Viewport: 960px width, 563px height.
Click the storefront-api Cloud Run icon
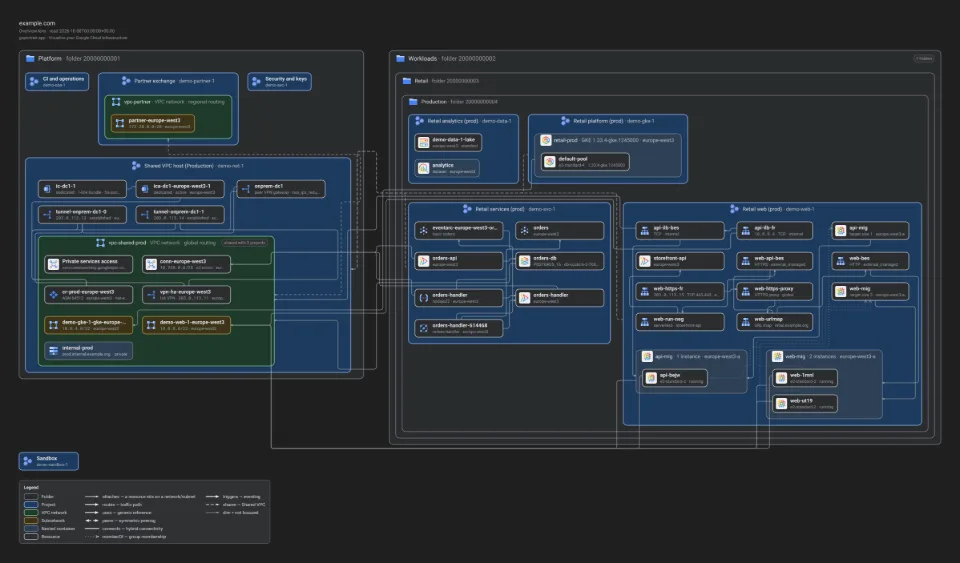tap(645, 261)
